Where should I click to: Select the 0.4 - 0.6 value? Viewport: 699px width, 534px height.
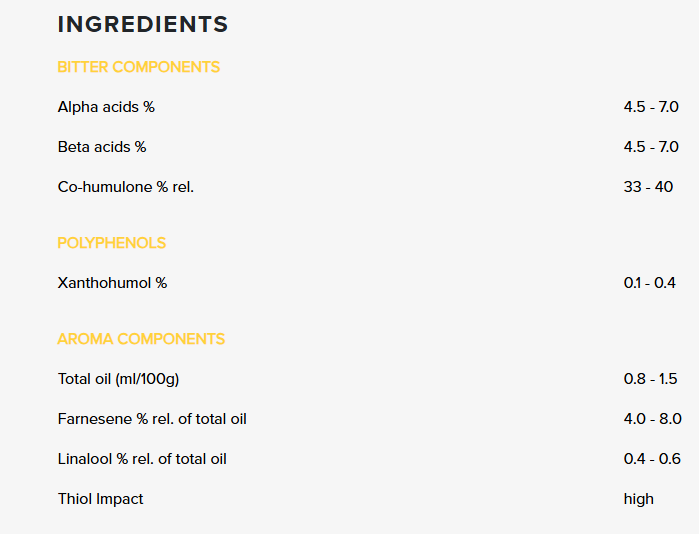[x=652, y=459]
